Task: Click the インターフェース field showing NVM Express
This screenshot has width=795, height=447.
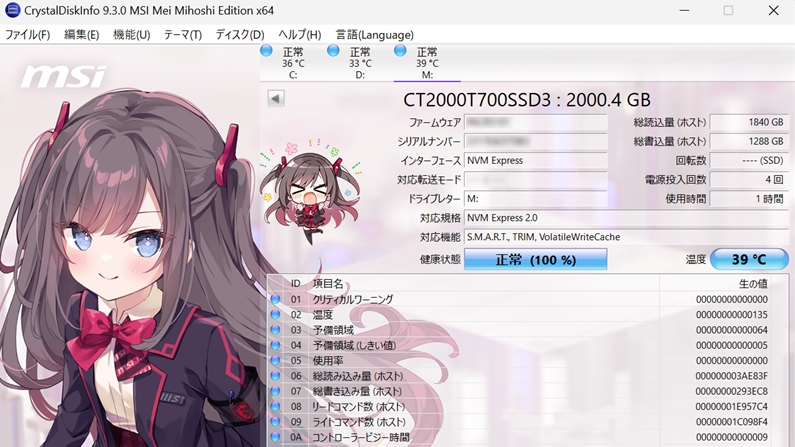Action: point(535,161)
